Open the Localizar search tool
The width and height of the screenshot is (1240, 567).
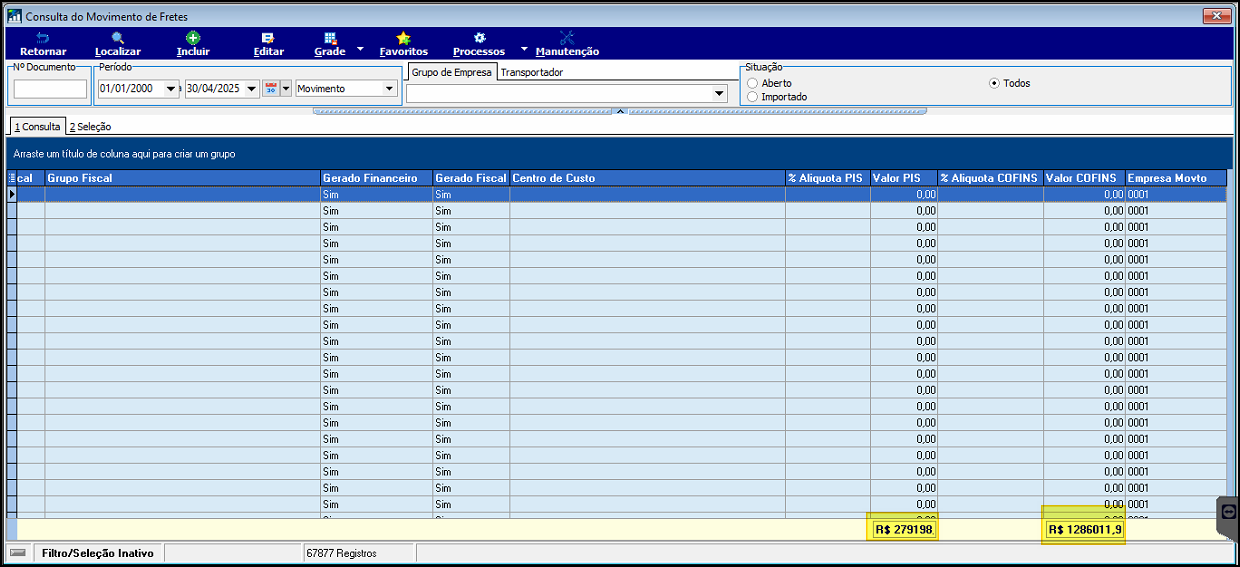[x=118, y=44]
